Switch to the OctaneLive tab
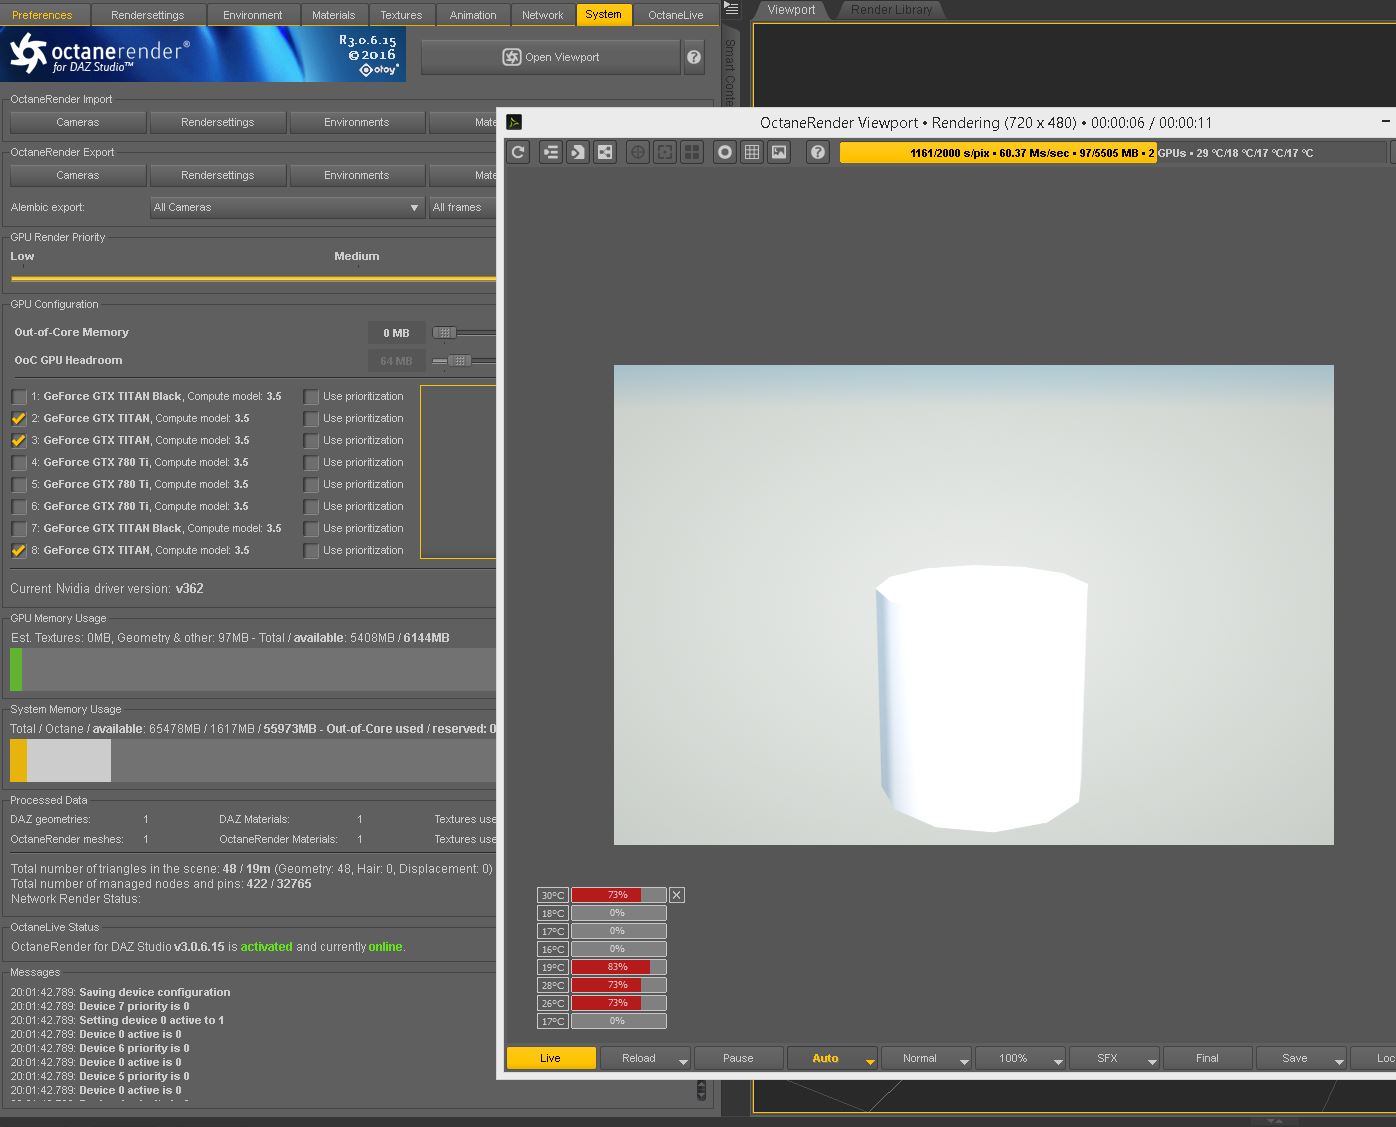Screen dimensions: 1396x1127 [676, 15]
